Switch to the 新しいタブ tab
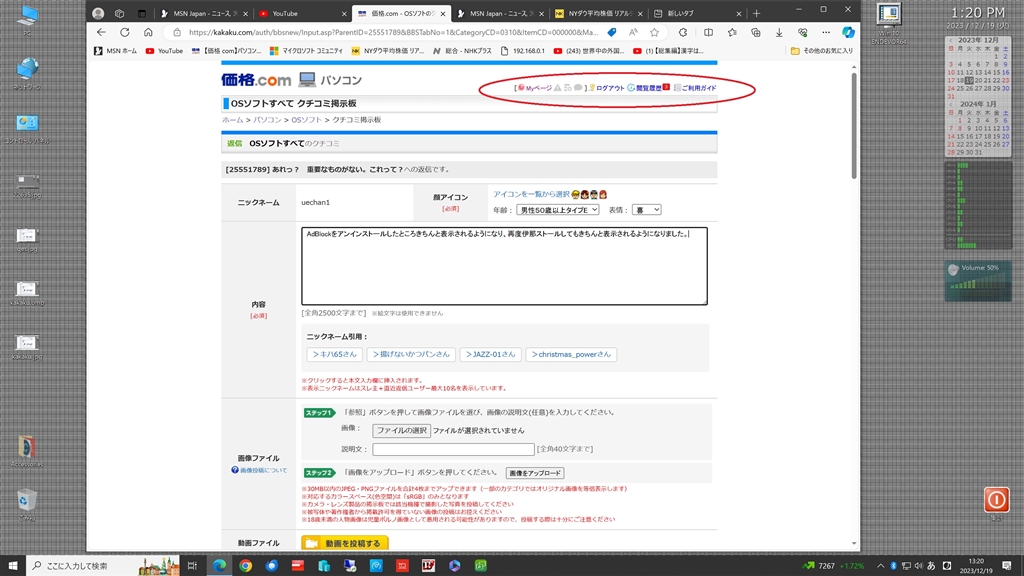Image resolution: width=1024 pixels, height=576 pixels. click(x=697, y=13)
